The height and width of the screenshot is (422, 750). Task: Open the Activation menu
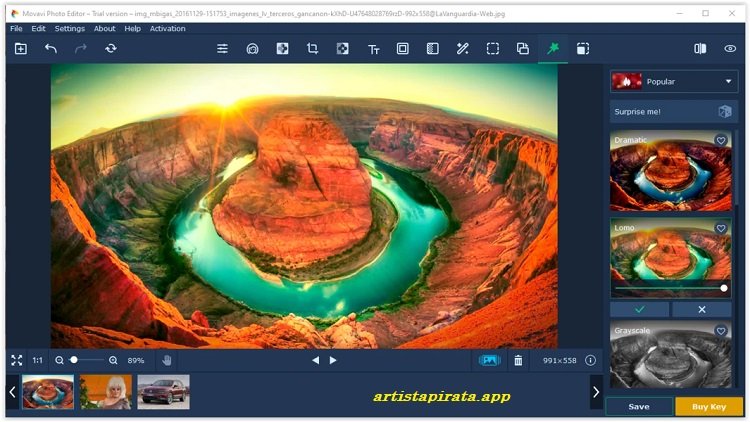point(167,29)
